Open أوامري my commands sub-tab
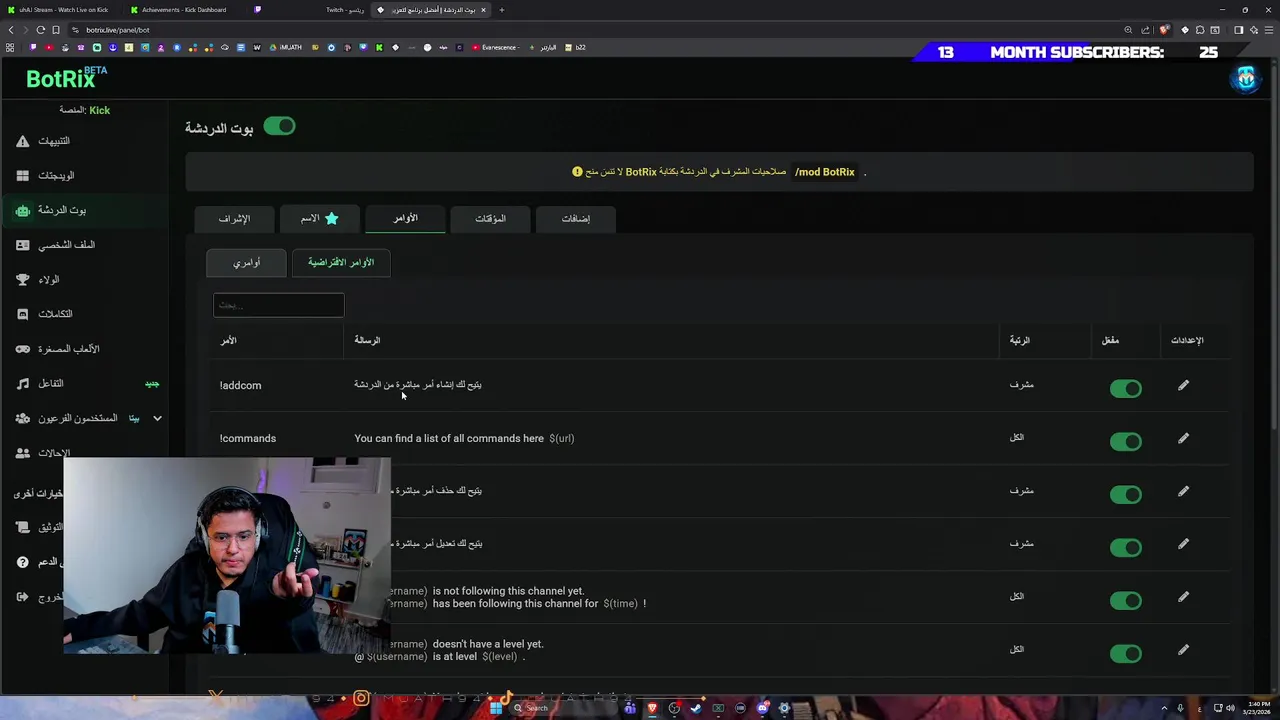 (246, 263)
